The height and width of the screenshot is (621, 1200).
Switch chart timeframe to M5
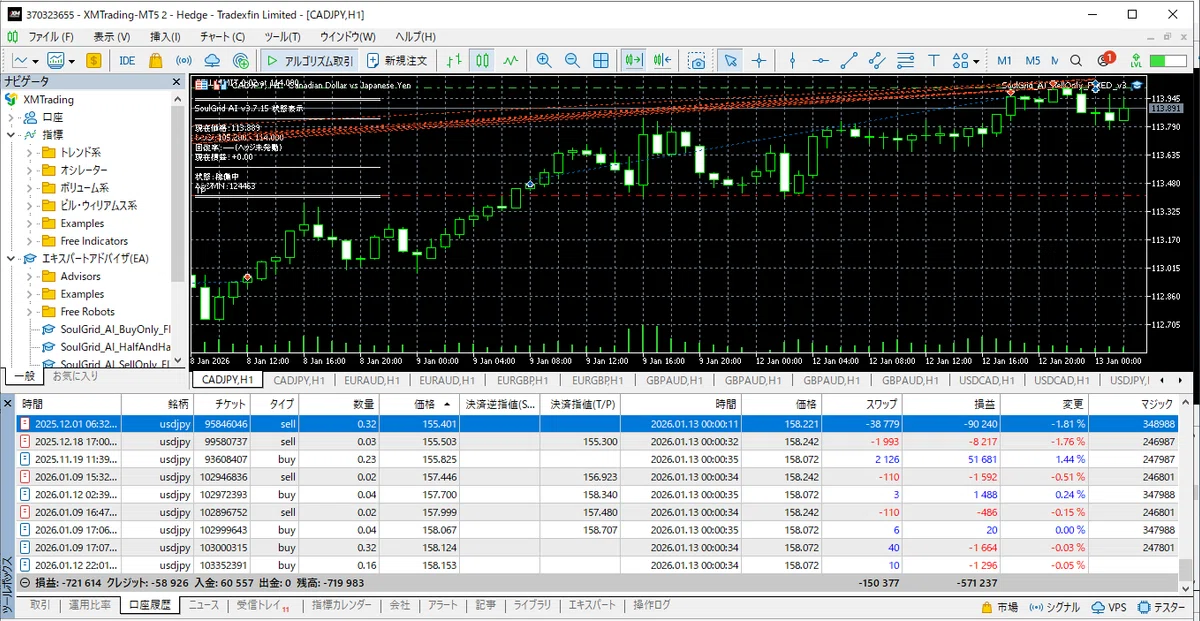(x=1032, y=60)
